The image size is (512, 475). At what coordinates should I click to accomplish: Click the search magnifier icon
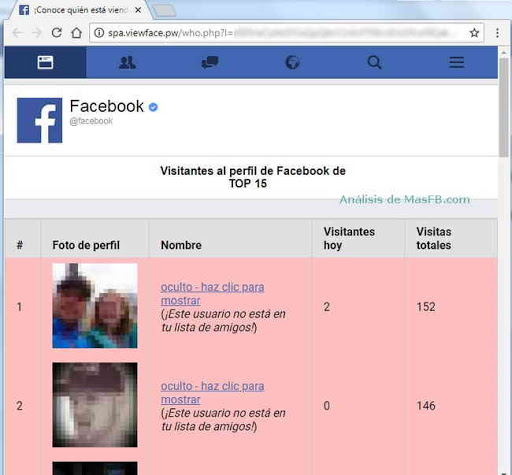pos(374,62)
